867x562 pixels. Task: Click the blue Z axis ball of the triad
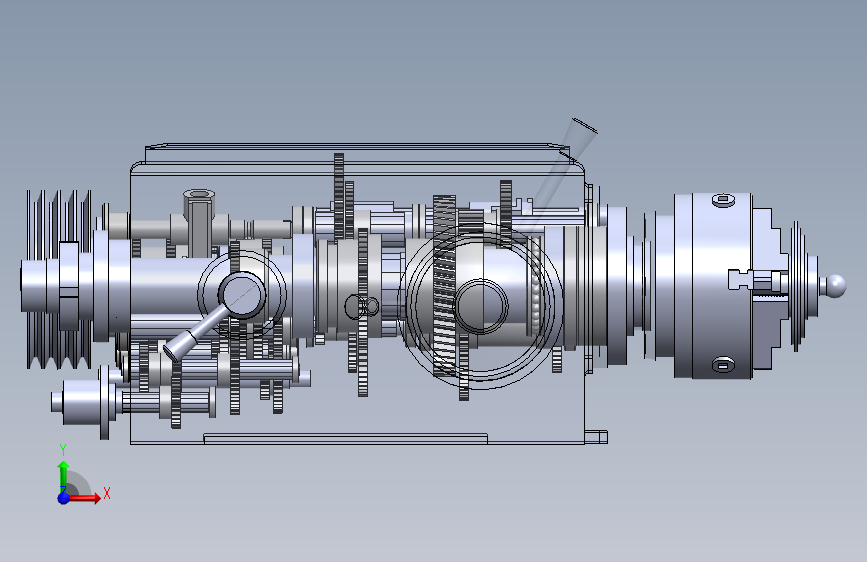[x=64, y=498]
